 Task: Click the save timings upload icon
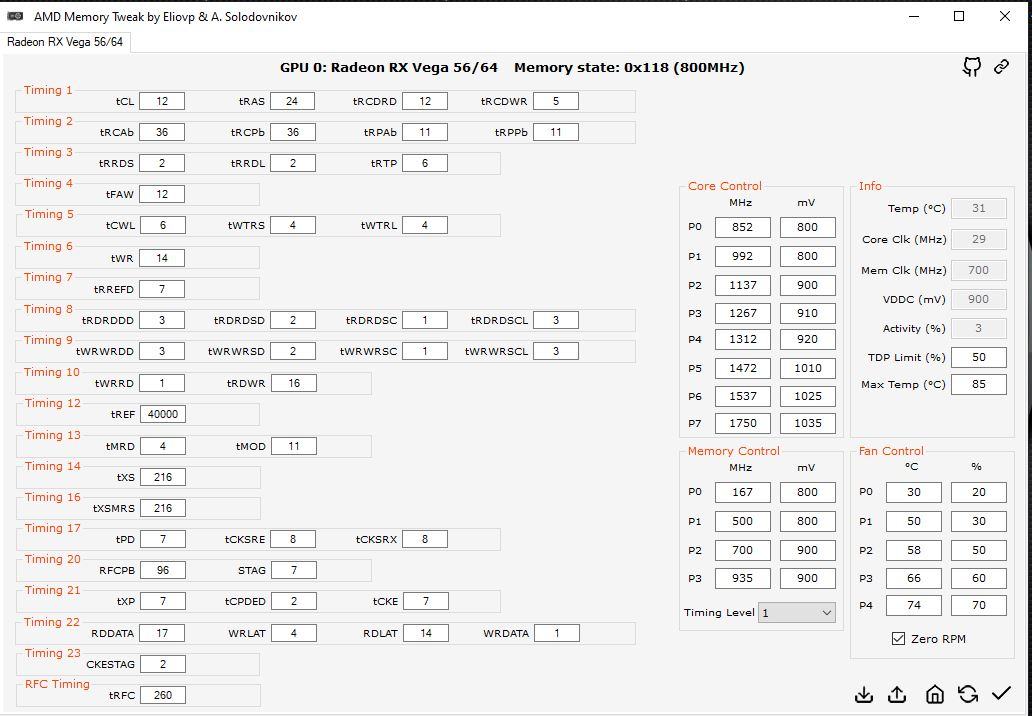(897, 694)
